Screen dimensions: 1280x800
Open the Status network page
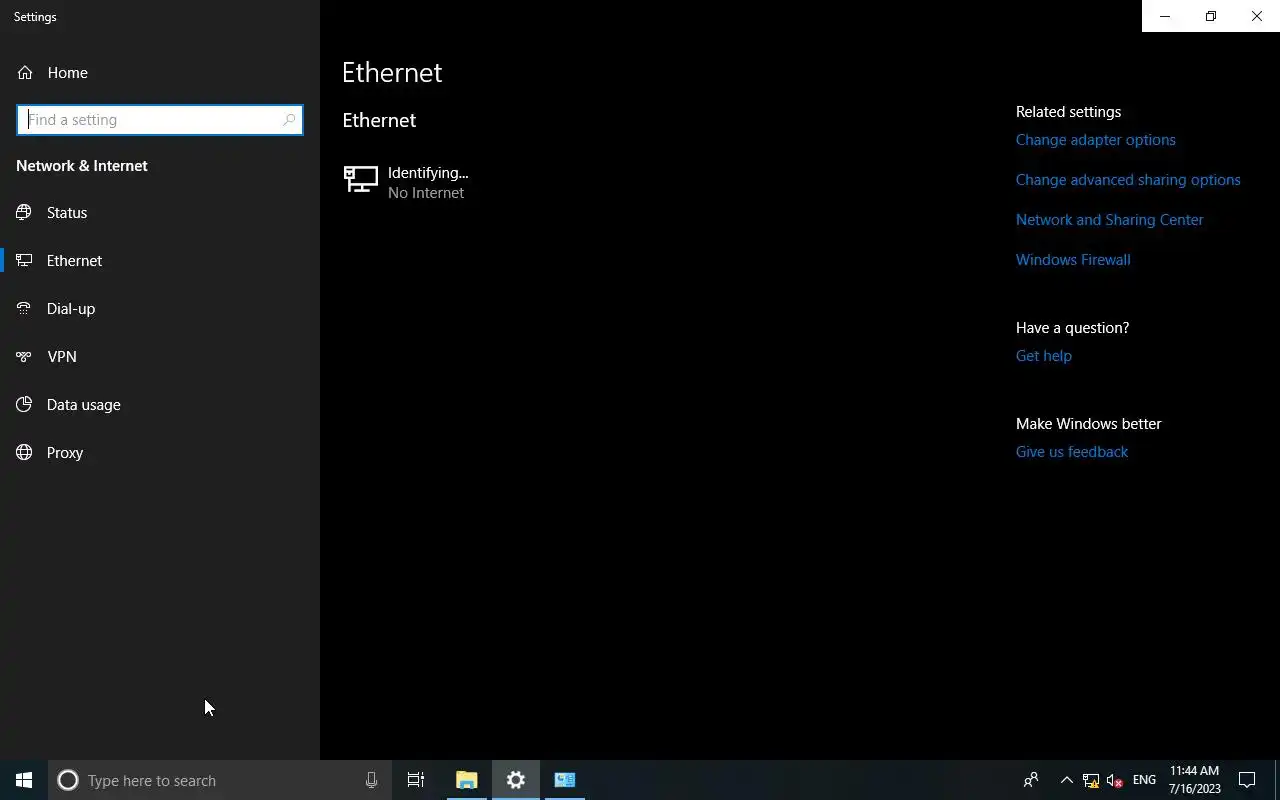point(160,212)
